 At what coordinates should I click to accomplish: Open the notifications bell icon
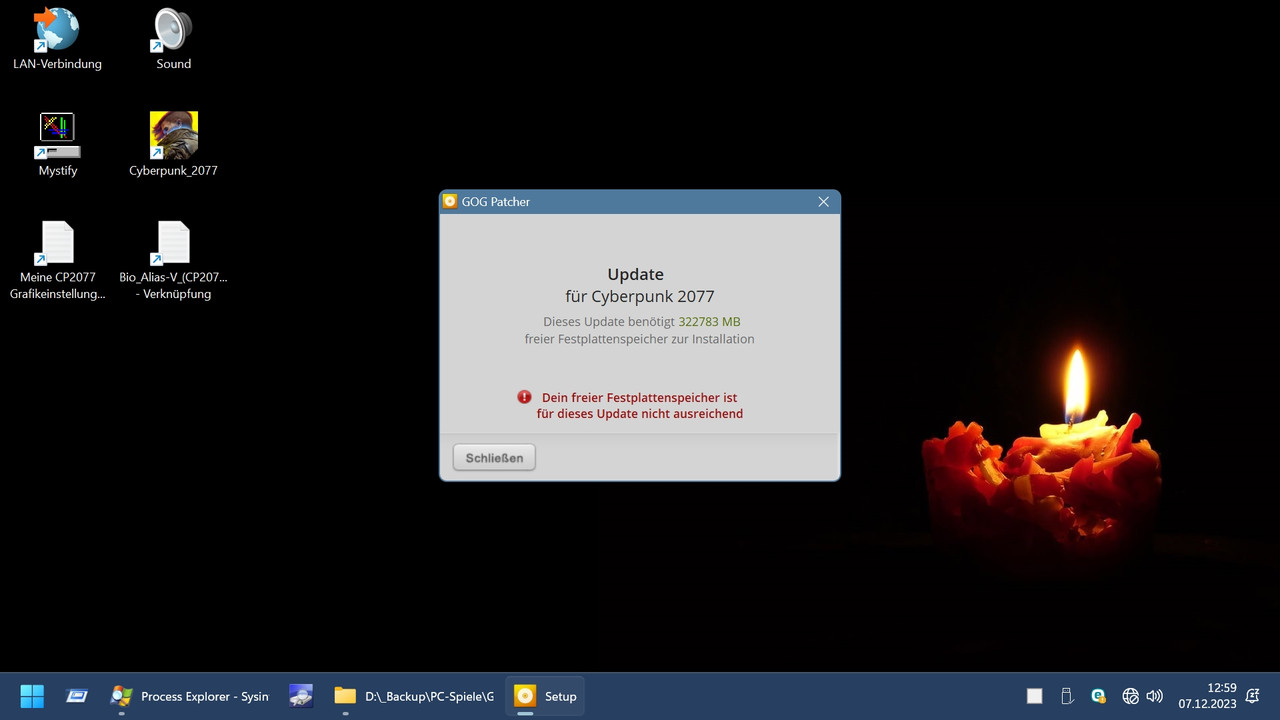pos(1253,696)
